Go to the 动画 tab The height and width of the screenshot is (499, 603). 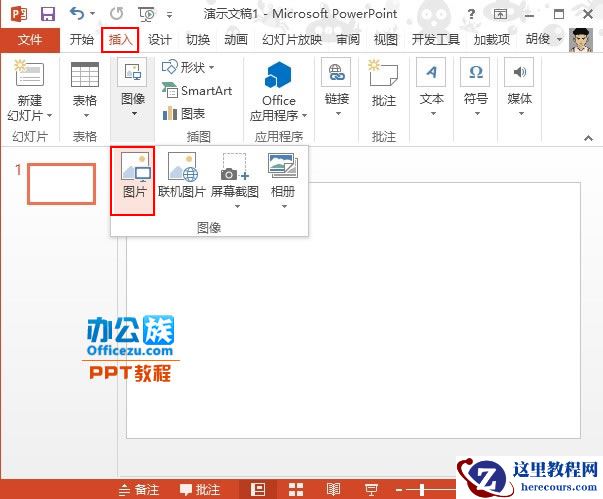[236, 40]
